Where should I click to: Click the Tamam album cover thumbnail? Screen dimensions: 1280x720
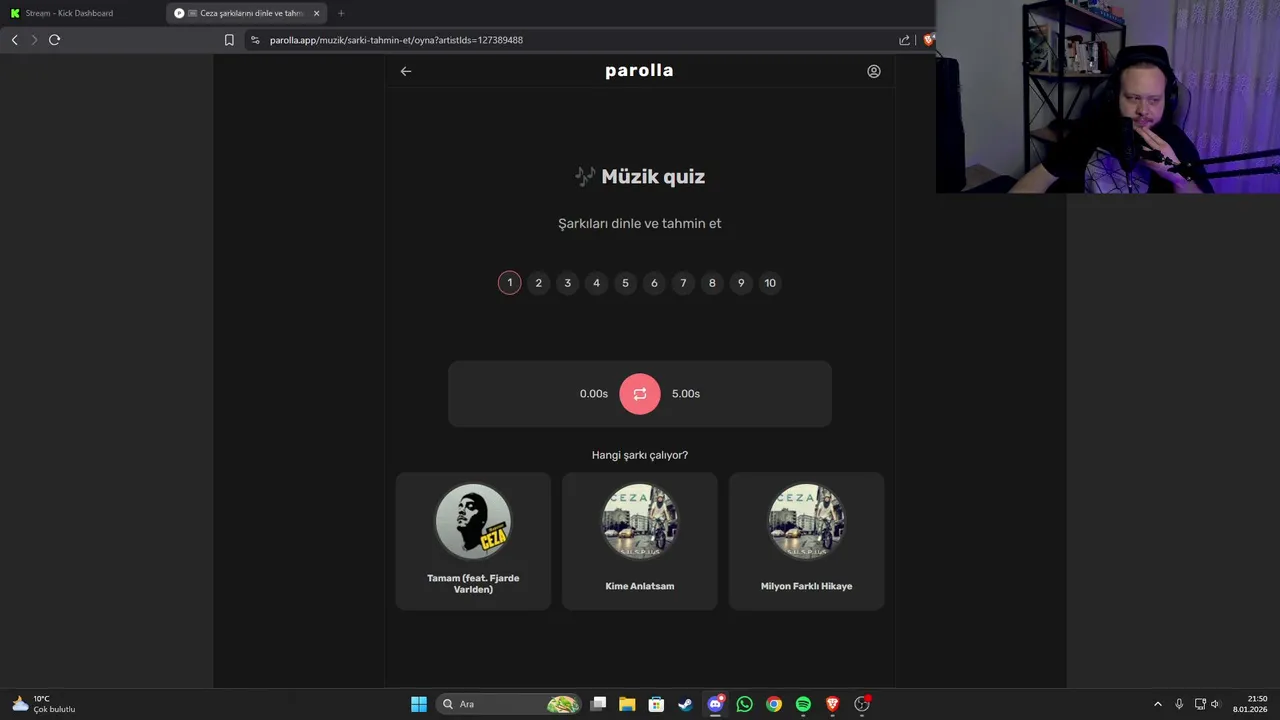[473, 521]
